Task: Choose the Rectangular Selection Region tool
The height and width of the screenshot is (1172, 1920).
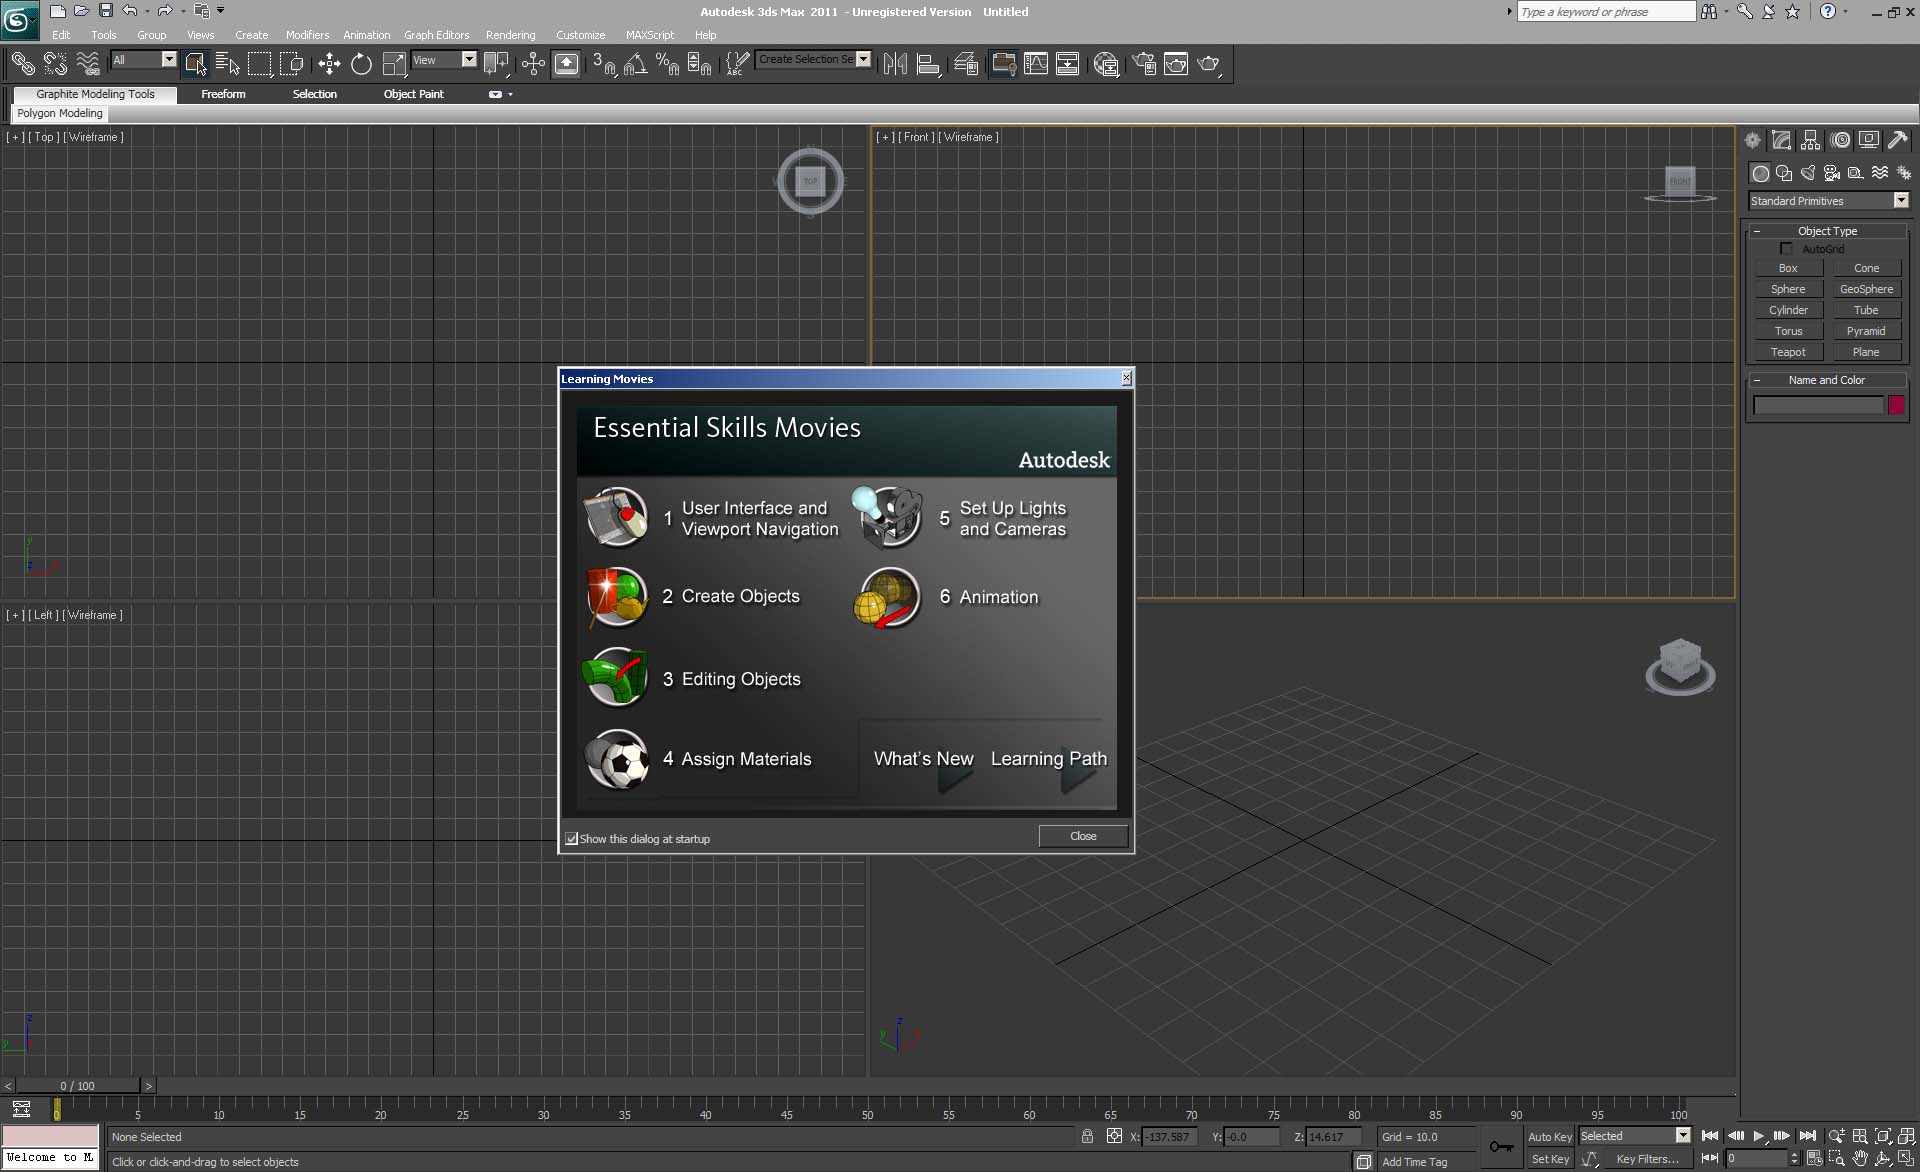Action: [260, 64]
